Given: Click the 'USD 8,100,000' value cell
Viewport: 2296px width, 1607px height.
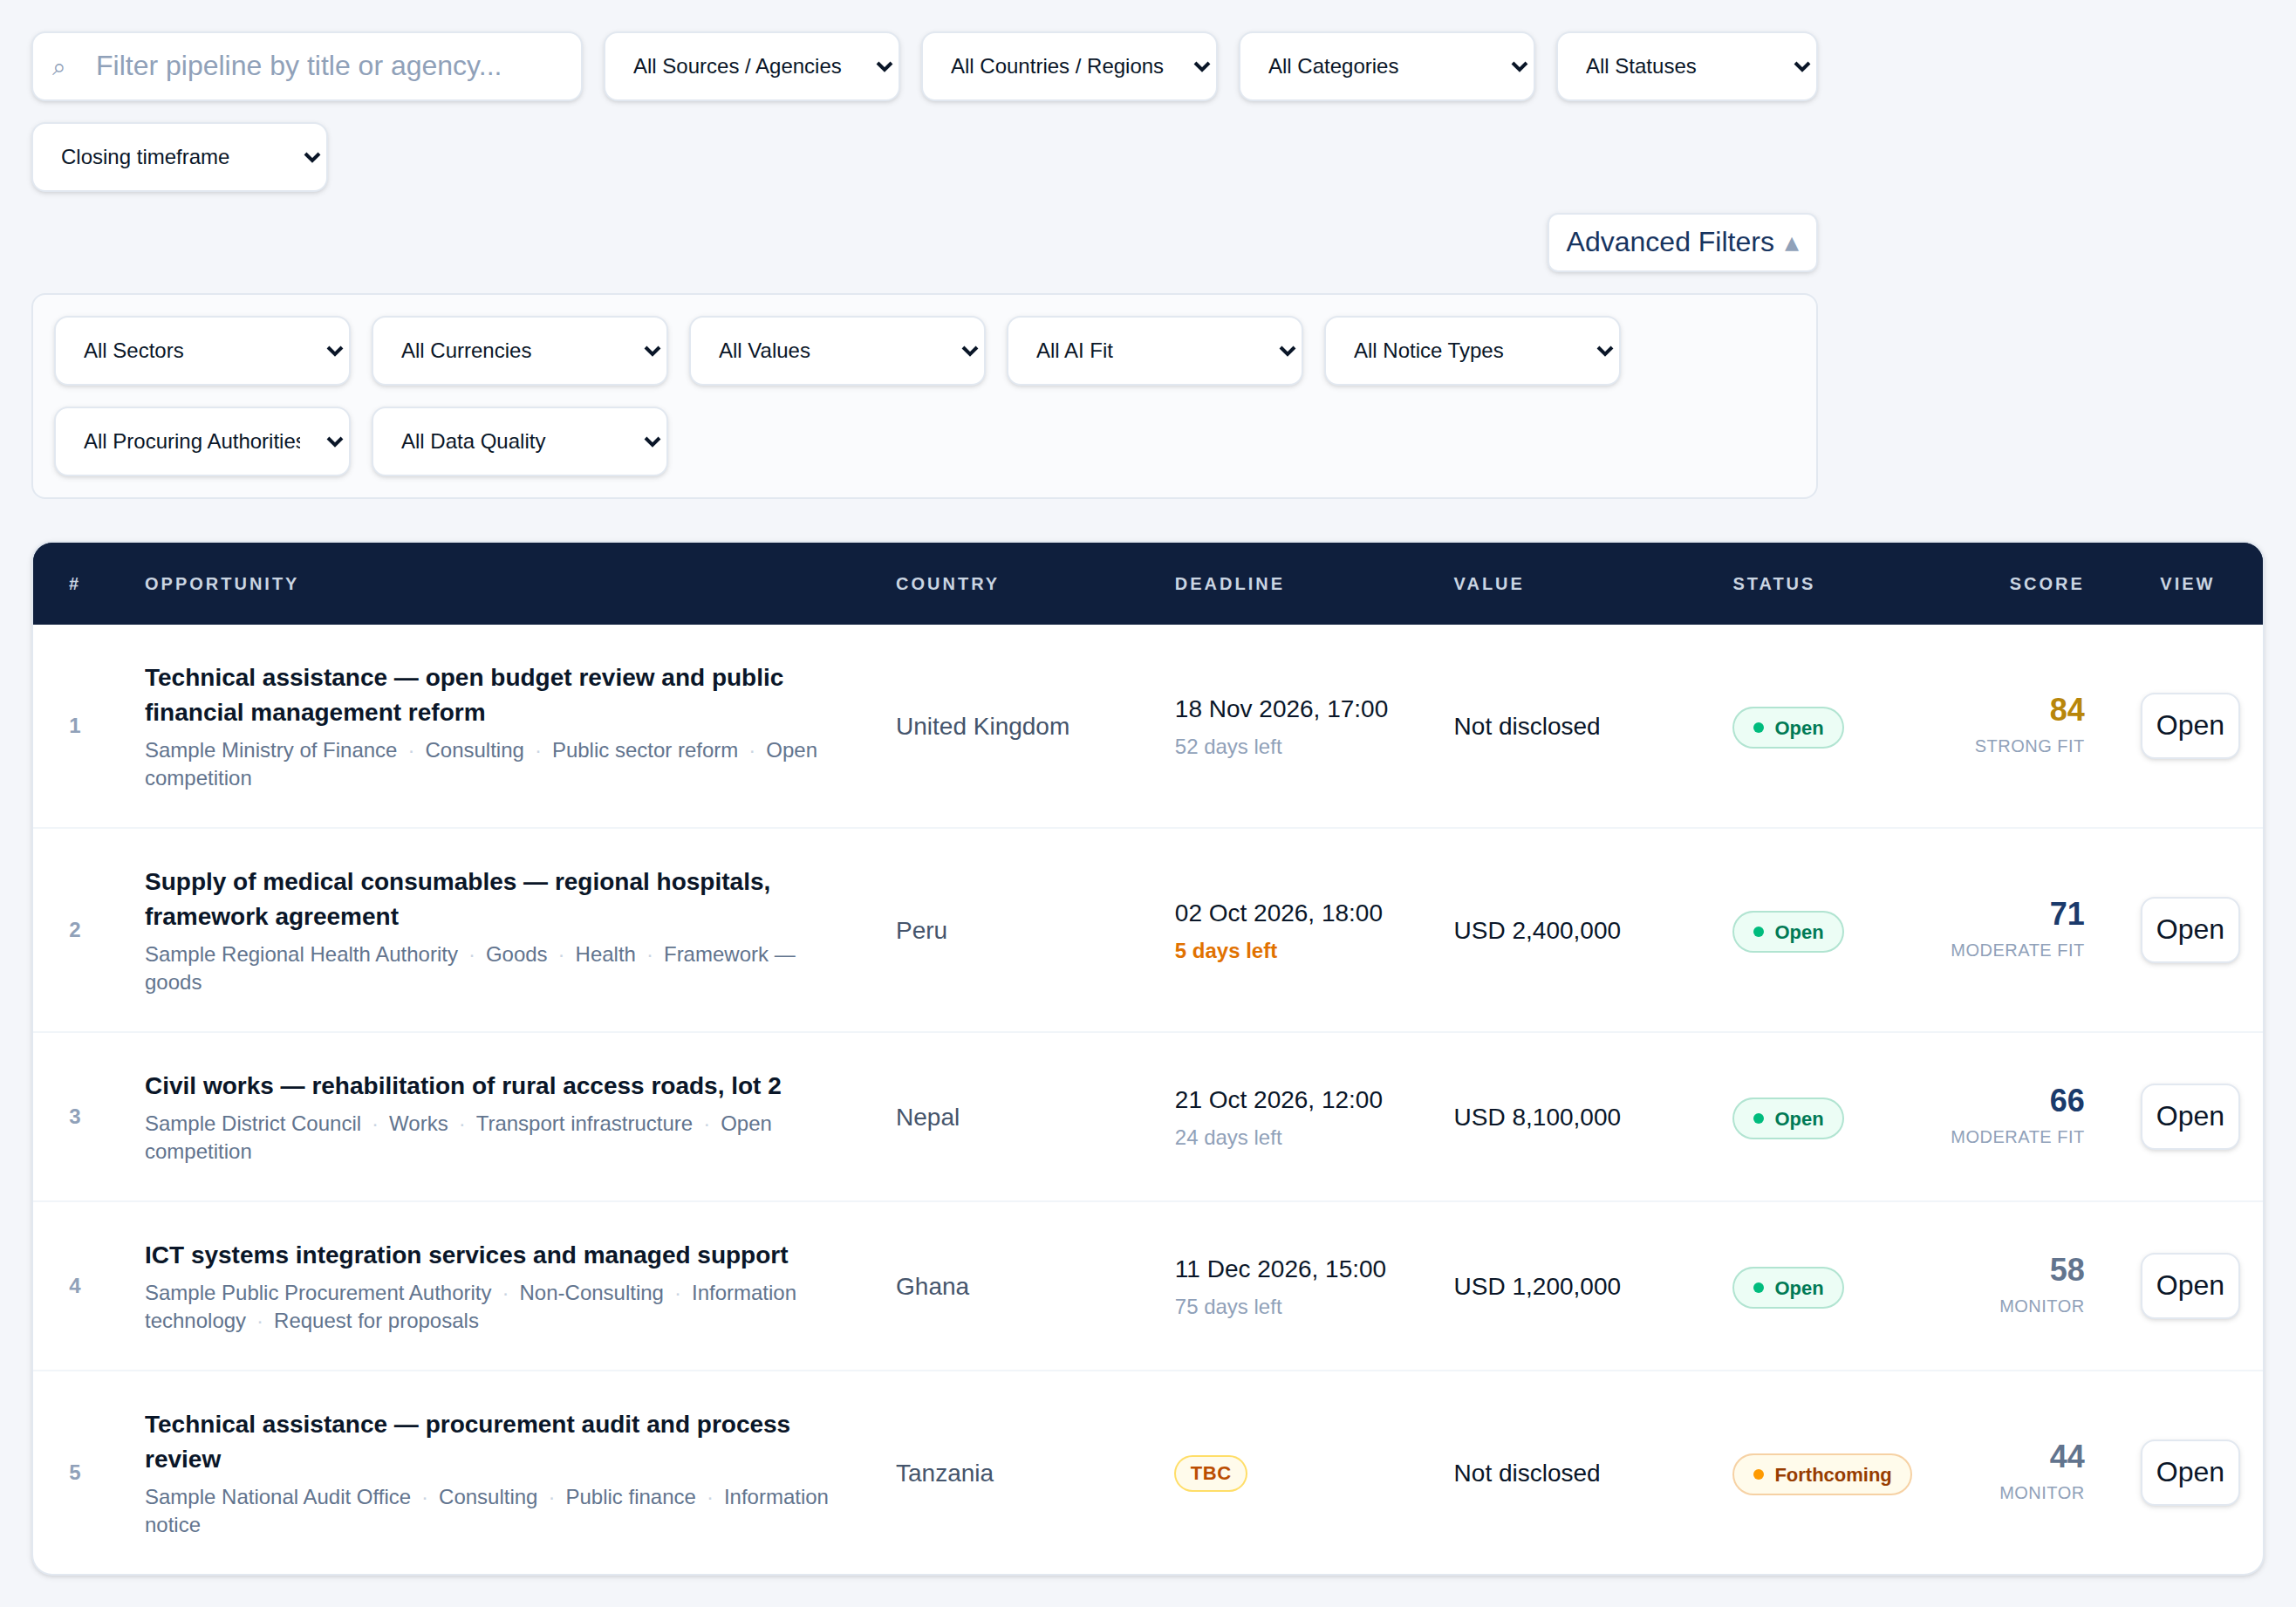Looking at the screenshot, I should (x=1537, y=1117).
